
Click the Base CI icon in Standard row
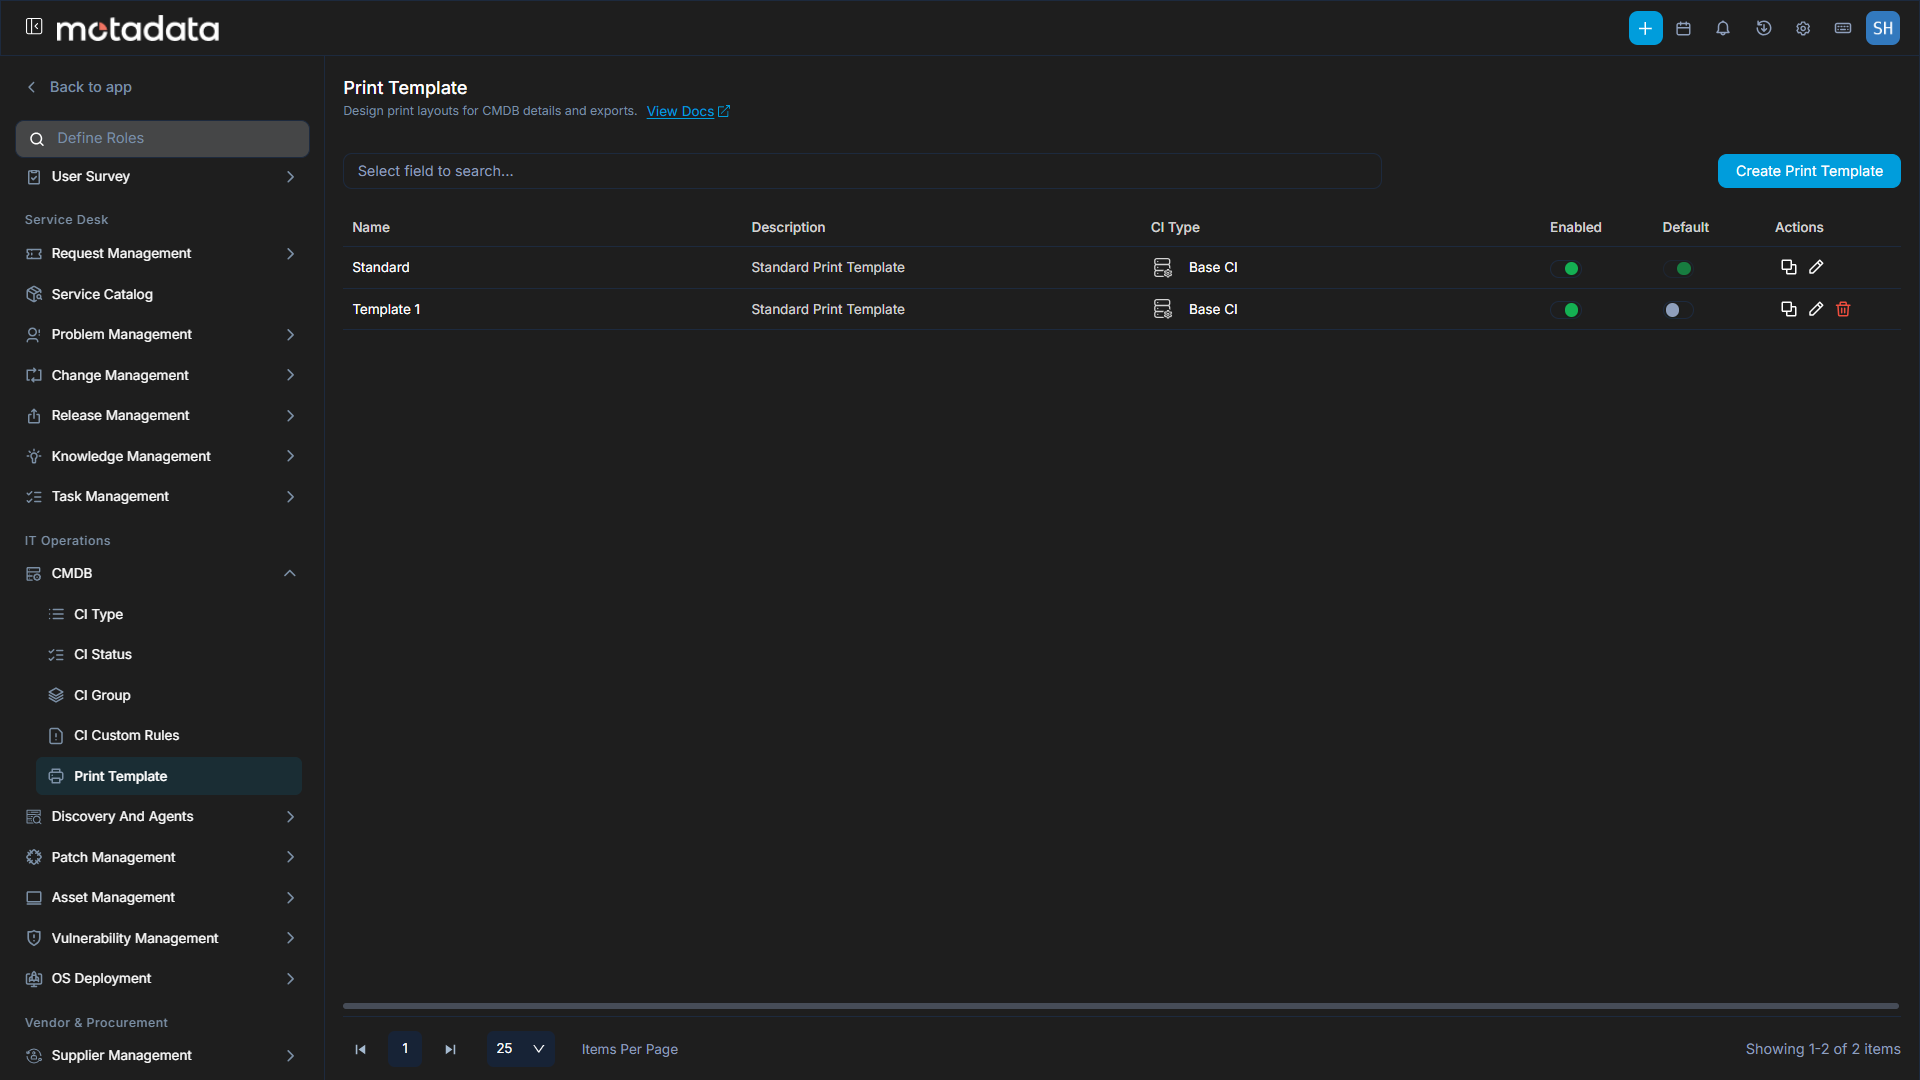pos(1162,267)
